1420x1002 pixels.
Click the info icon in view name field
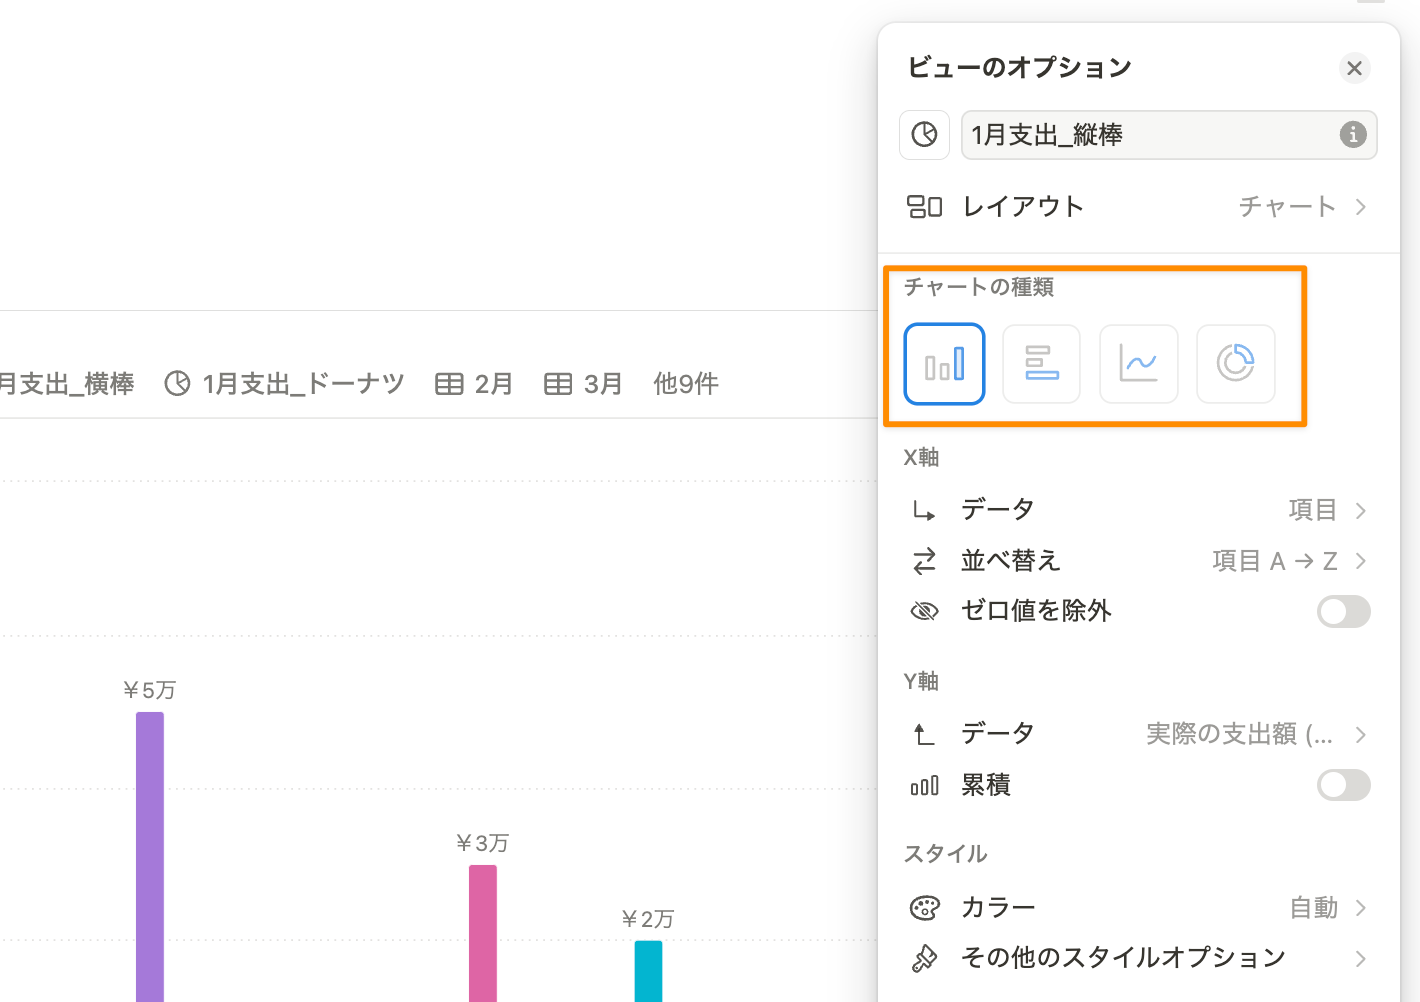coord(1353,134)
